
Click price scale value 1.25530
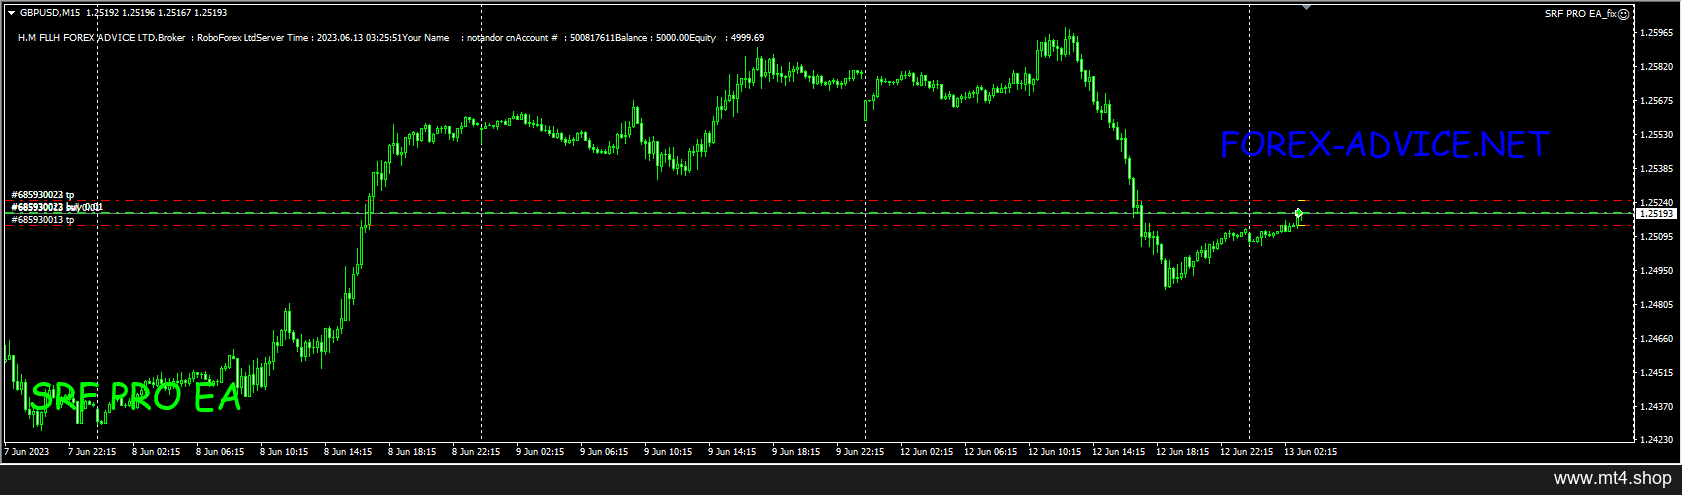pyautogui.click(x=1656, y=135)
